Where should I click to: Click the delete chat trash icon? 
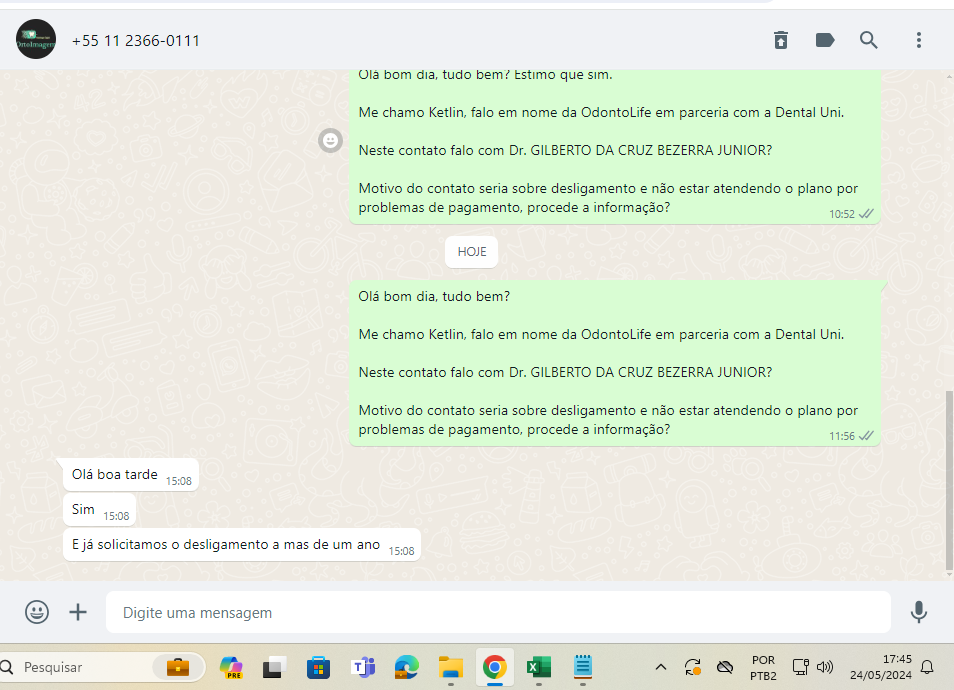click(x=781, y=40)
